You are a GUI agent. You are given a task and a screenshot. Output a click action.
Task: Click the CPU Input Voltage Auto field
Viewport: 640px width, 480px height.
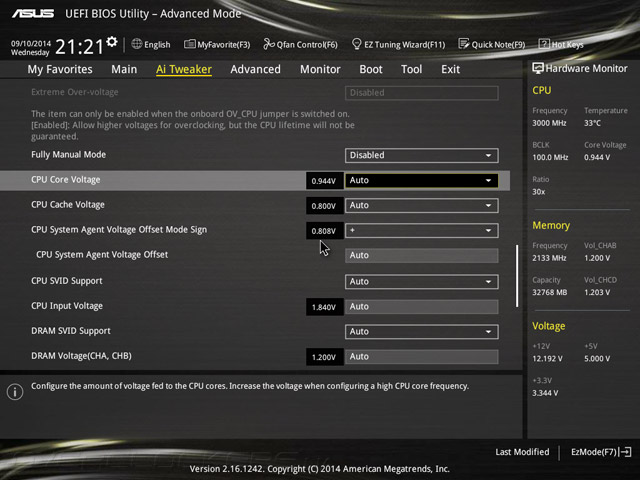tap(422, 307)
